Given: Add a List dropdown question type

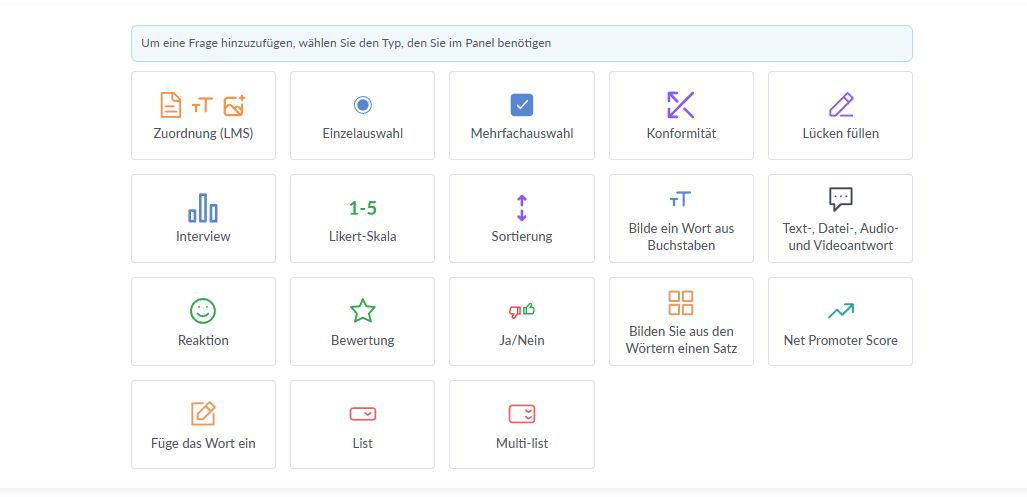Looking at the screenshot, I should tap(362, 424).
